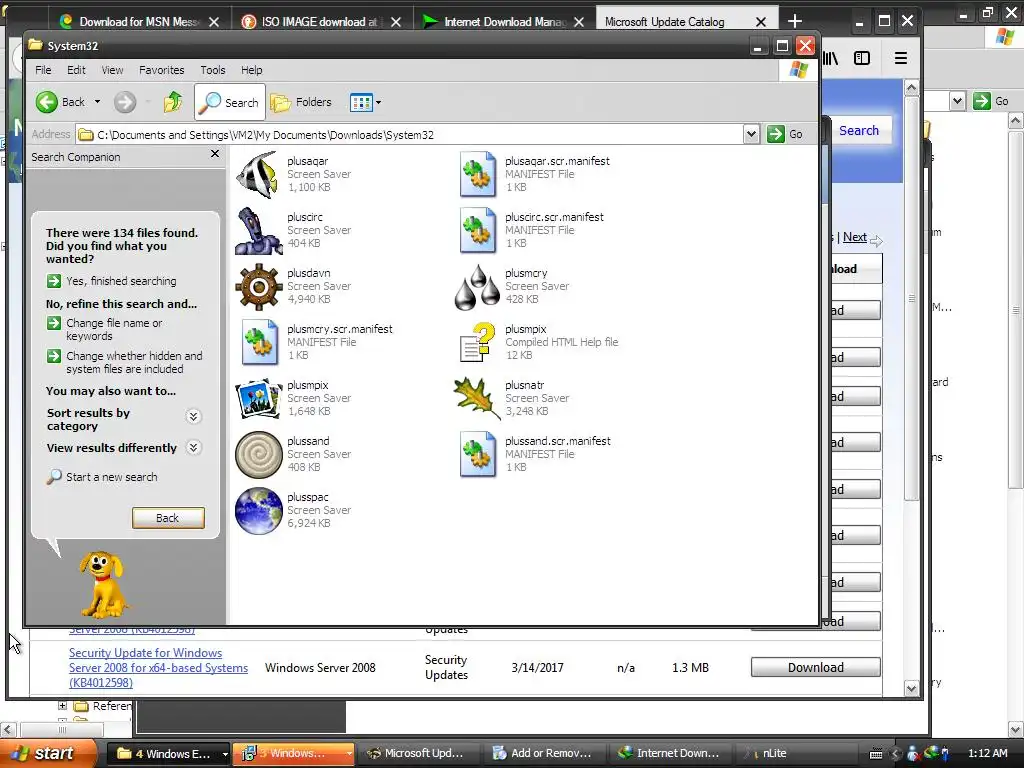Screen dimensions: 1024x768
Task: Click the Next page link in catalog
Action: 854,237
